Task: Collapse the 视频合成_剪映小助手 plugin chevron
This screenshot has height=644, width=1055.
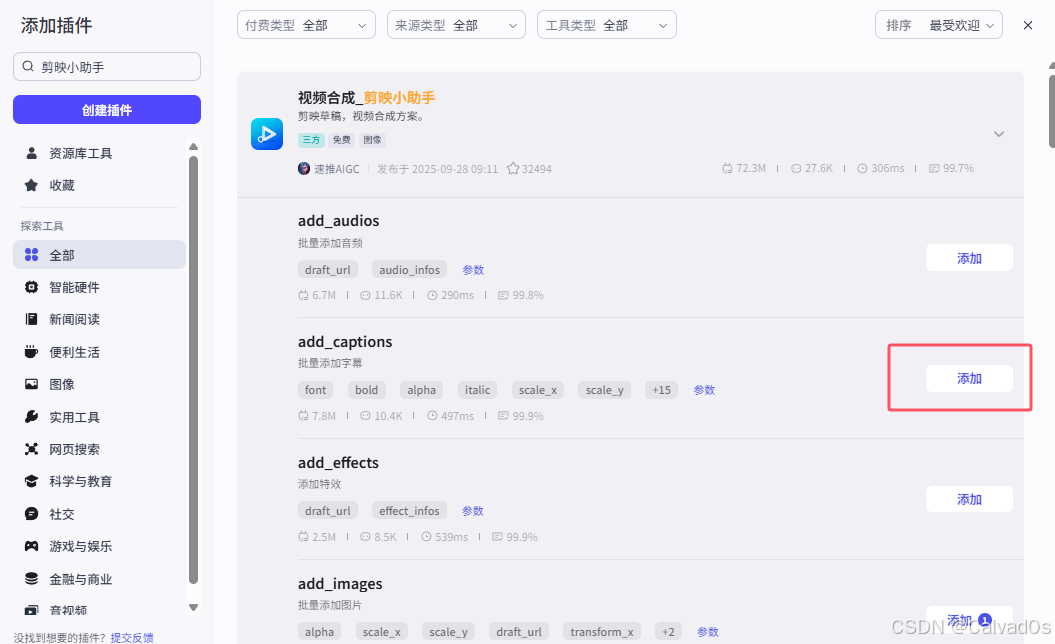Action: click(x=999, y=134)
